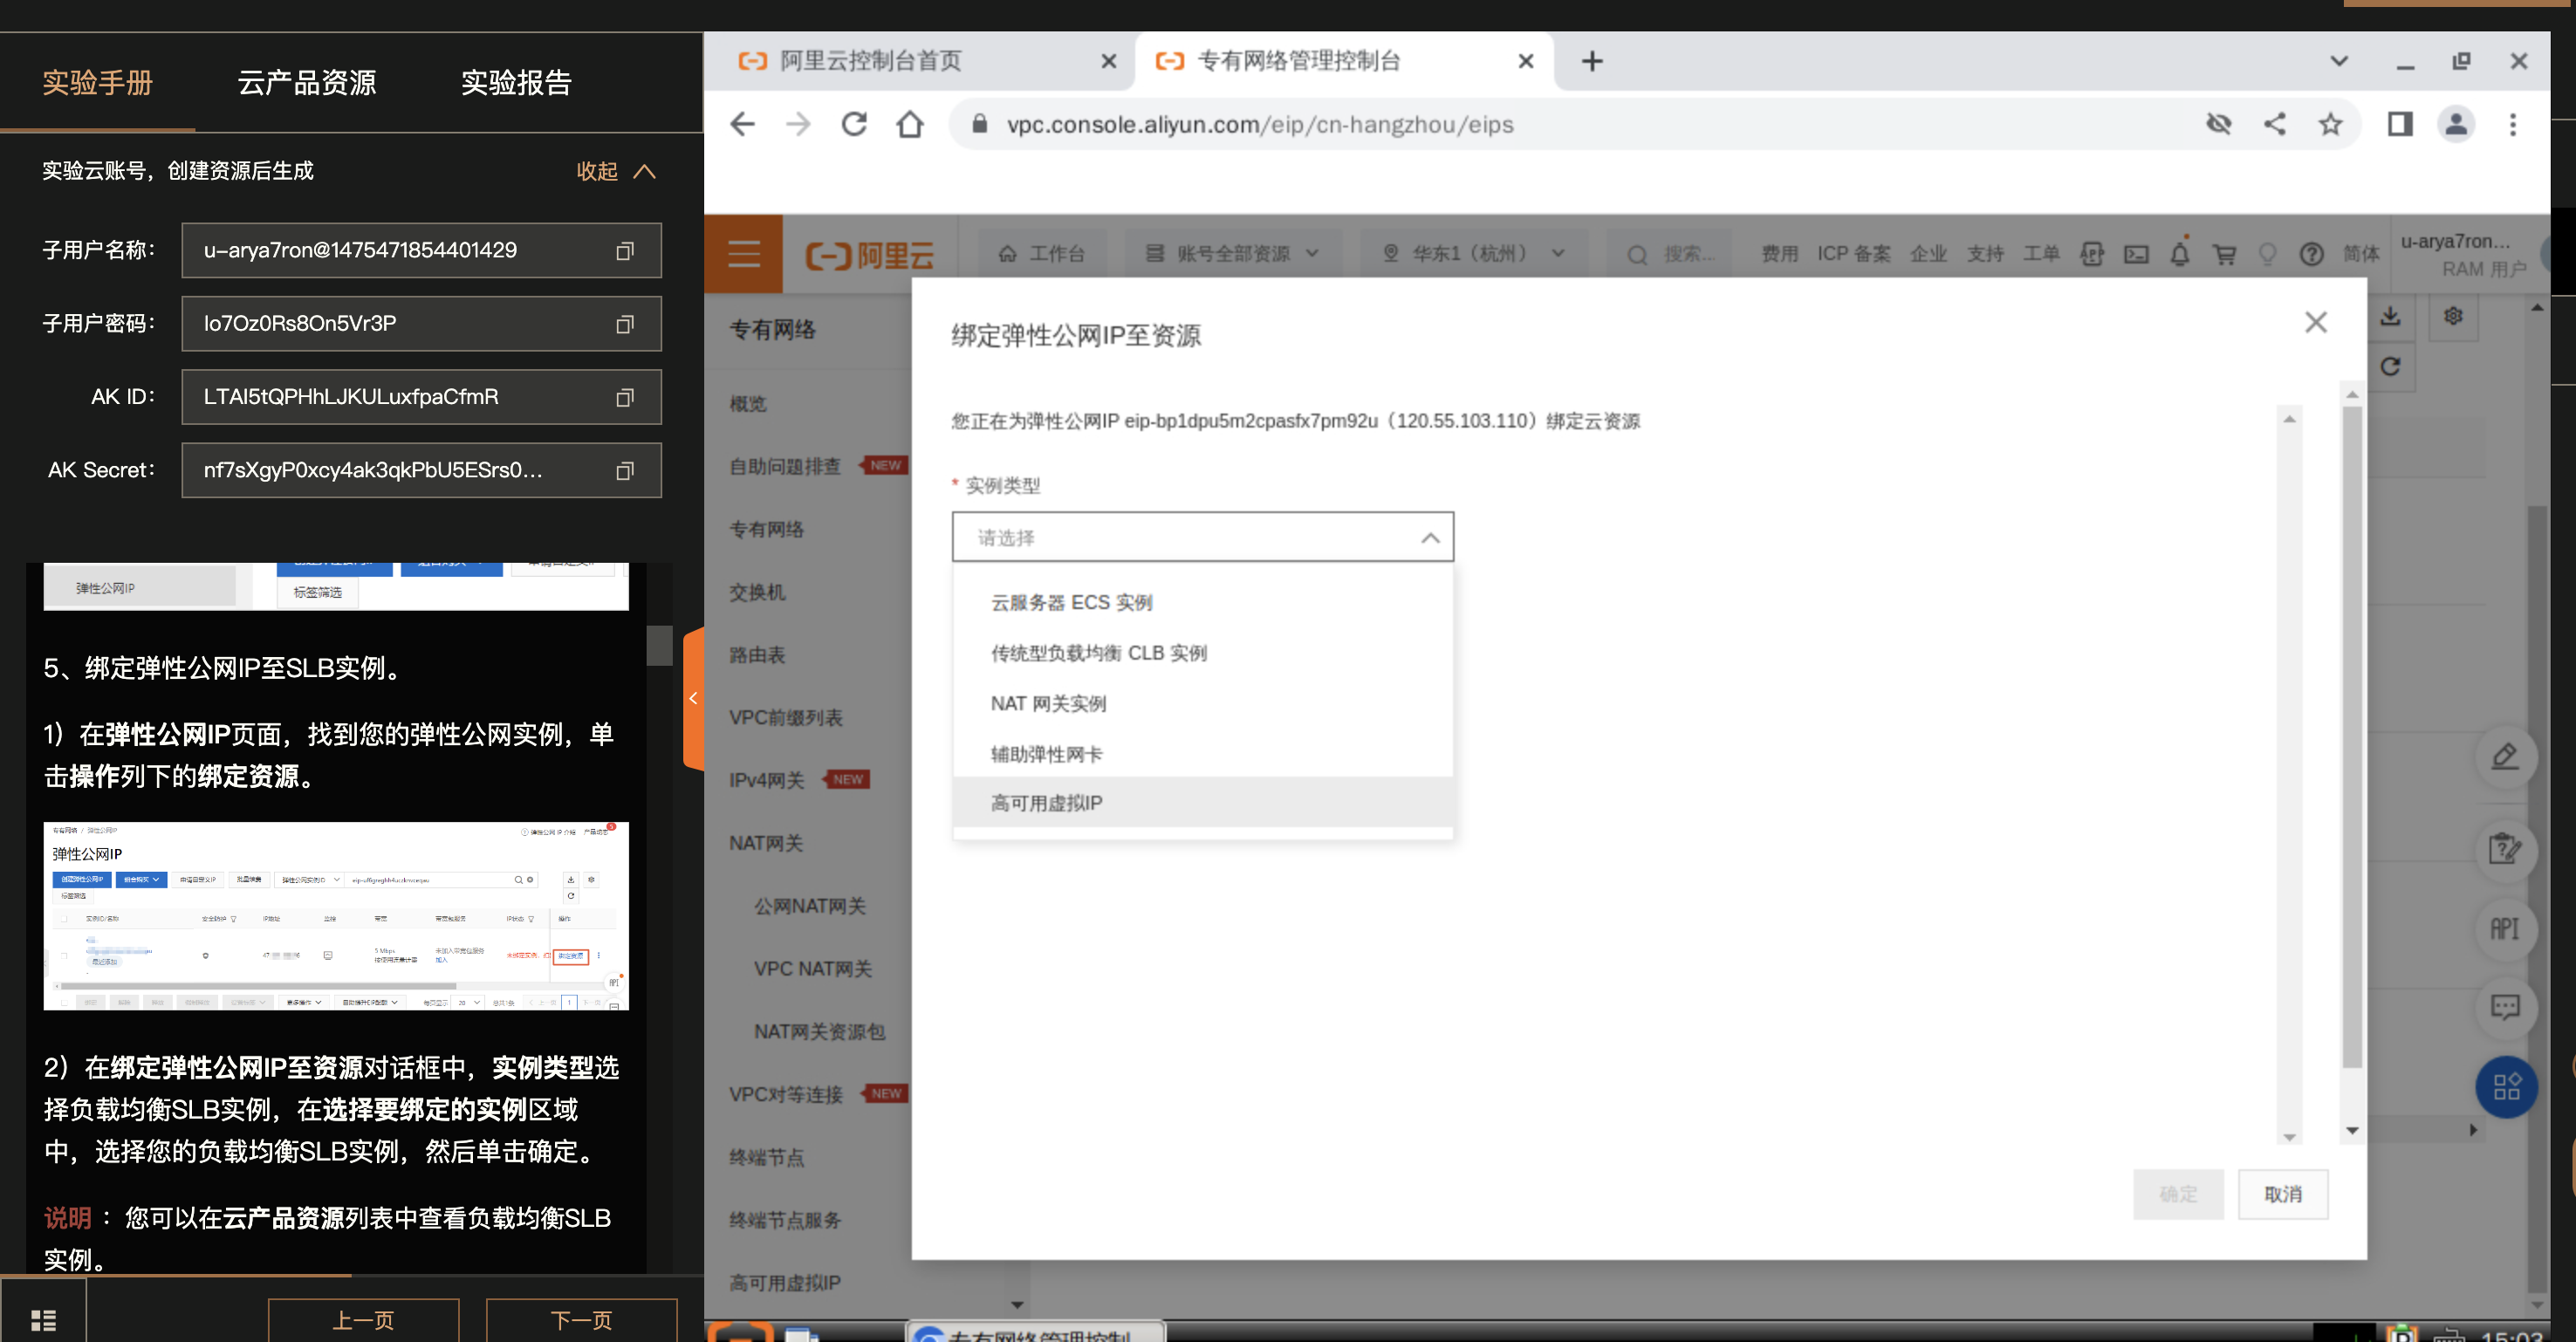This screenshot has height=1342, width=2576.
Task: Open the feedback chat floating button
Action: click(x=2505, y=1007)
